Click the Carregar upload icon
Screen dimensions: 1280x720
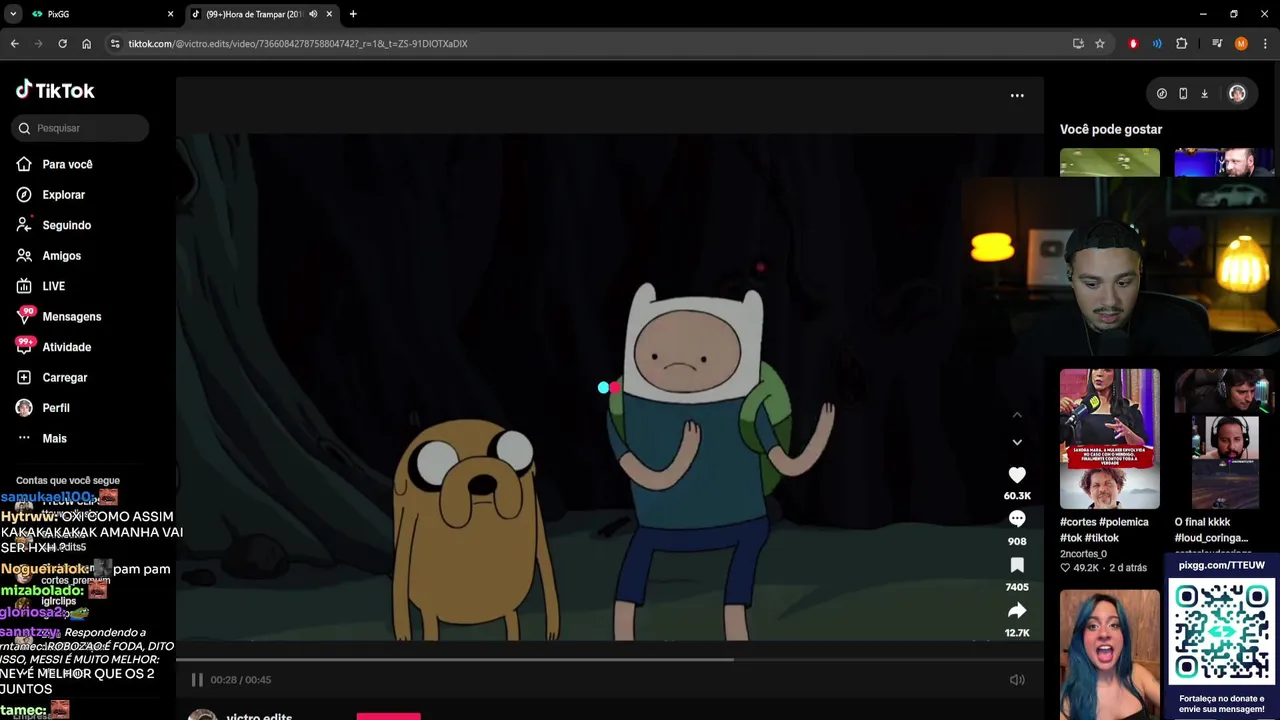[24, 377]
